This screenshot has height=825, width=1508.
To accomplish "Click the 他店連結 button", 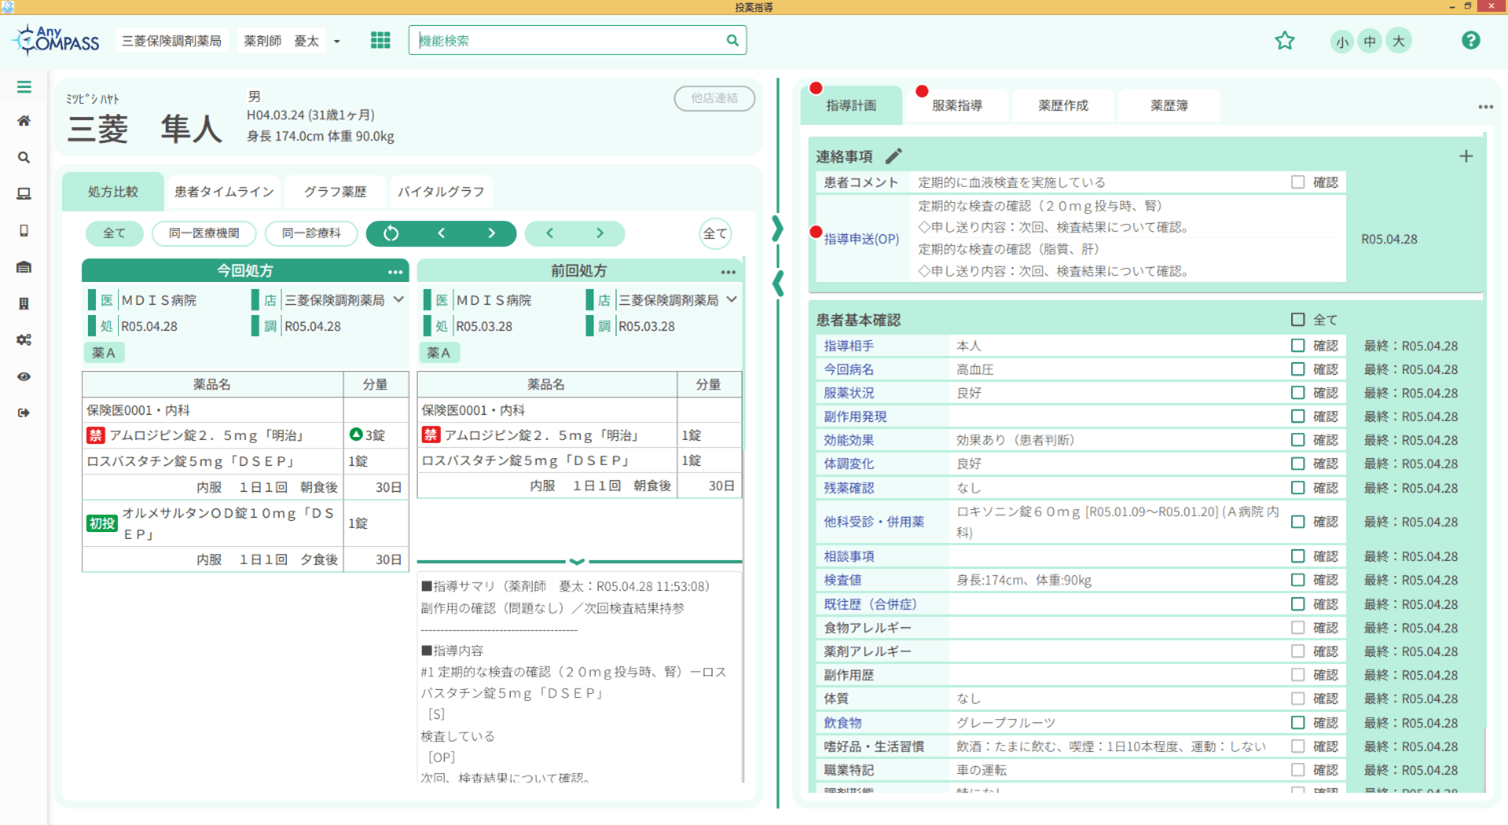I will (x=714, y=98).
